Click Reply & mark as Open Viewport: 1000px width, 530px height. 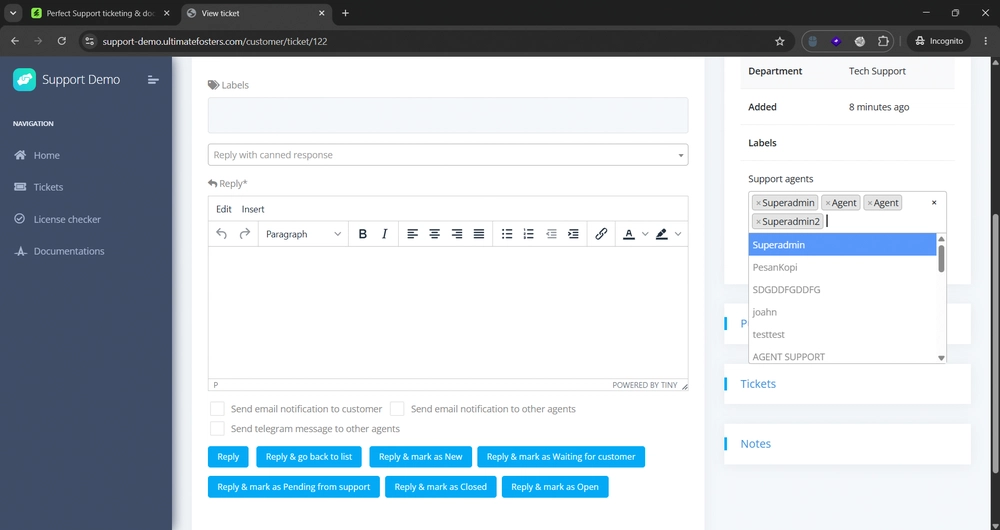(555, 487)
